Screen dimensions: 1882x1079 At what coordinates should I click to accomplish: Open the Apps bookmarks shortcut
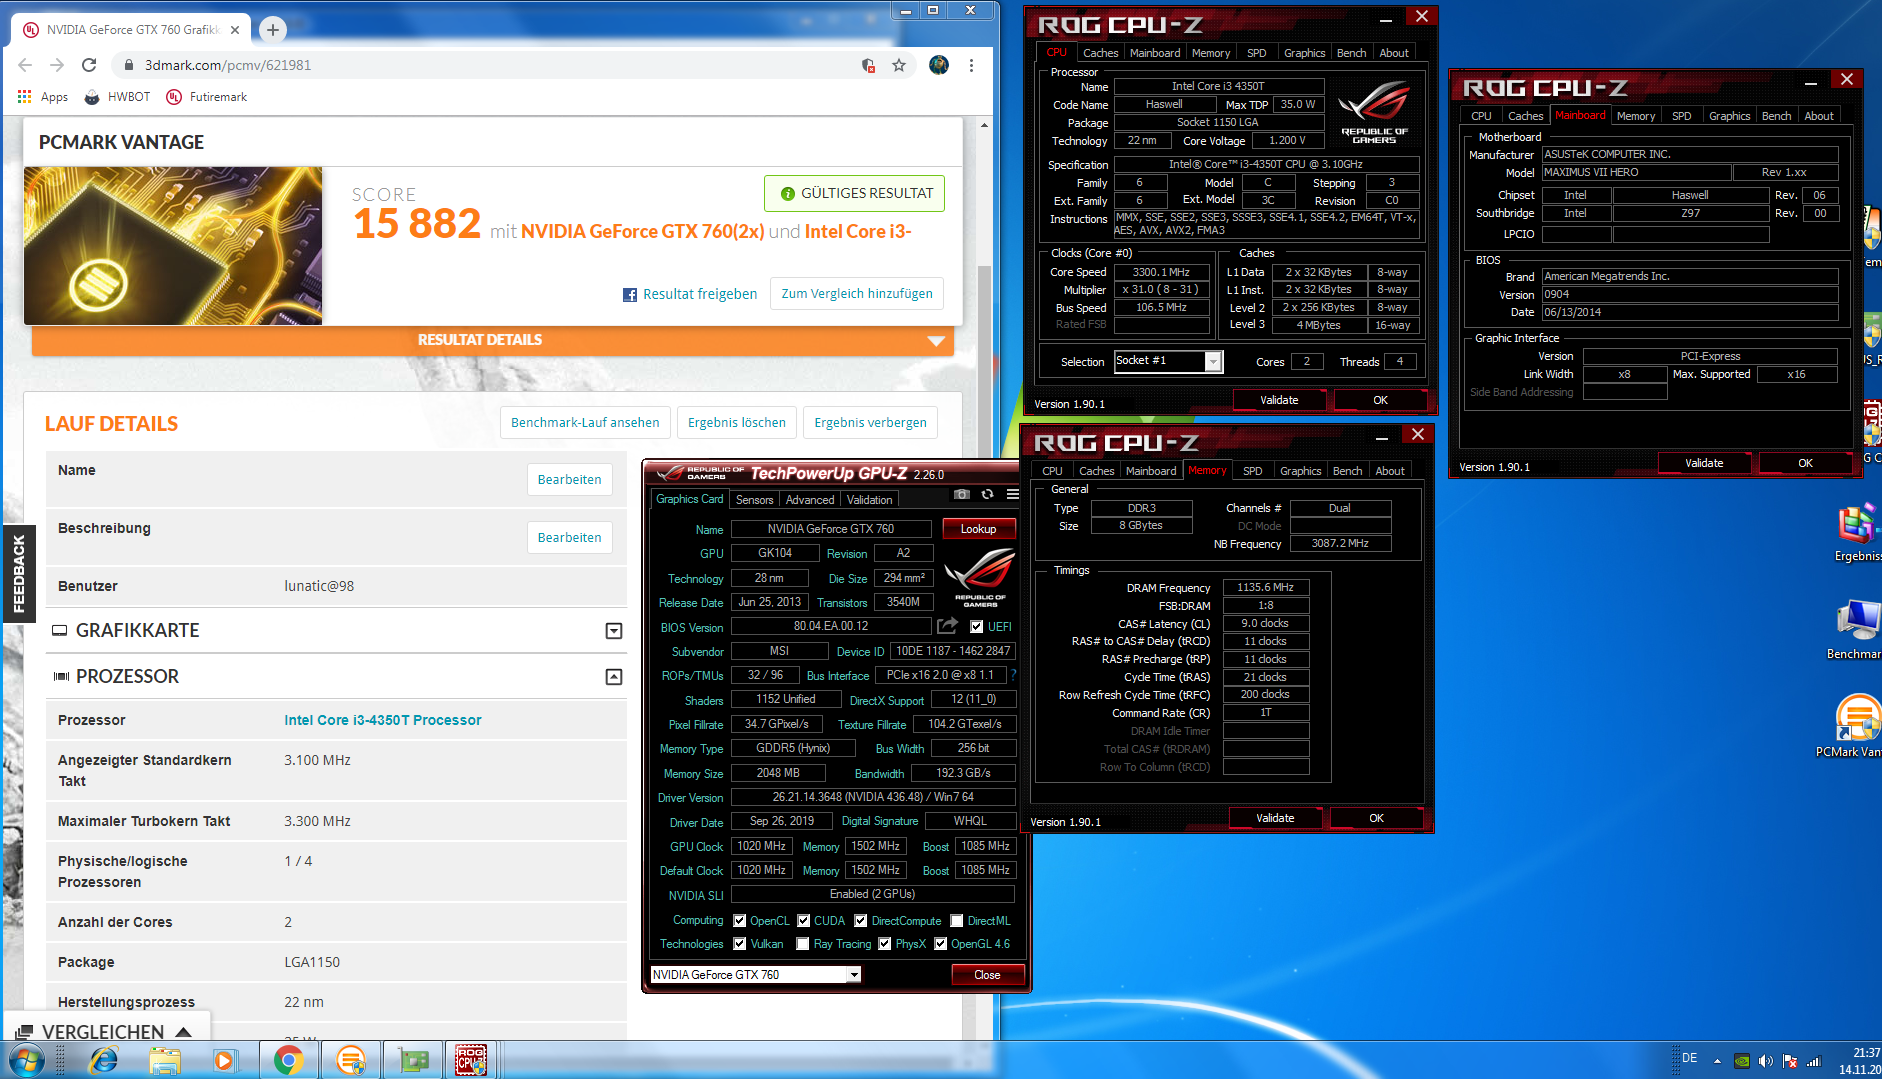coord(43,97)
